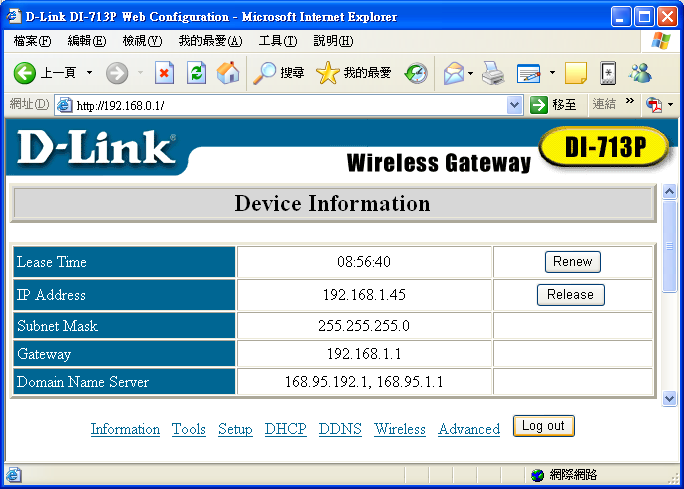Click the D-Link logo
The height and width of the screenshot is (489, 684).
(97, 147)
